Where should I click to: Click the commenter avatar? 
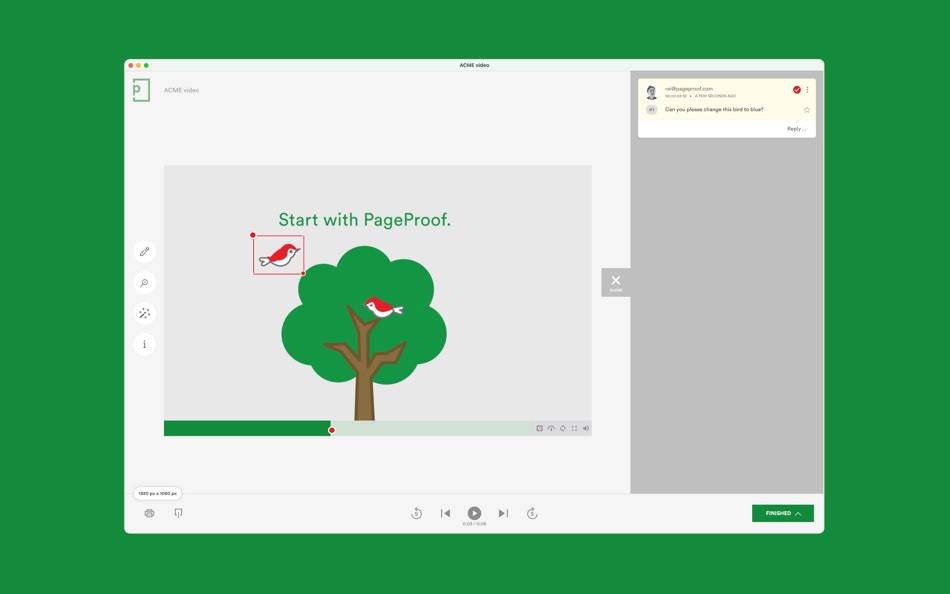(x=651, y=92)
